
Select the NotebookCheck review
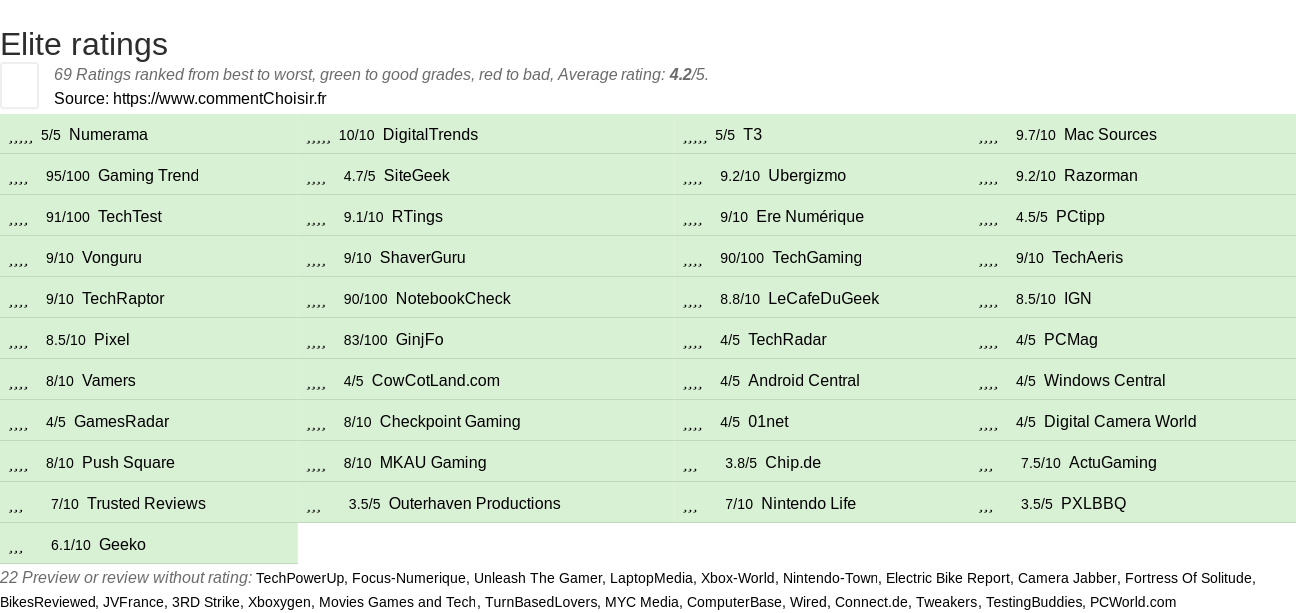(453, 298)
